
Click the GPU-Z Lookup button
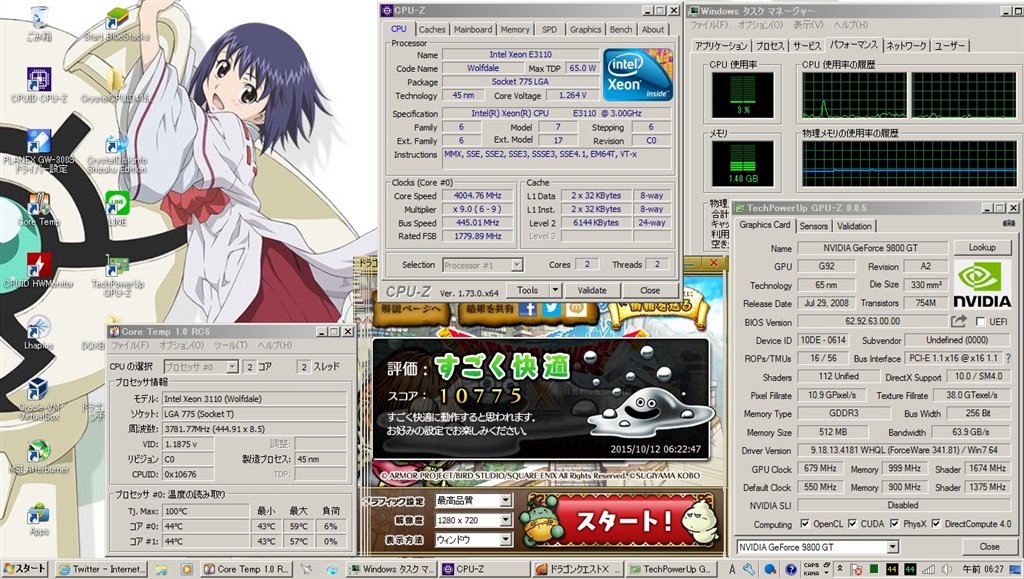pos(982,247)
